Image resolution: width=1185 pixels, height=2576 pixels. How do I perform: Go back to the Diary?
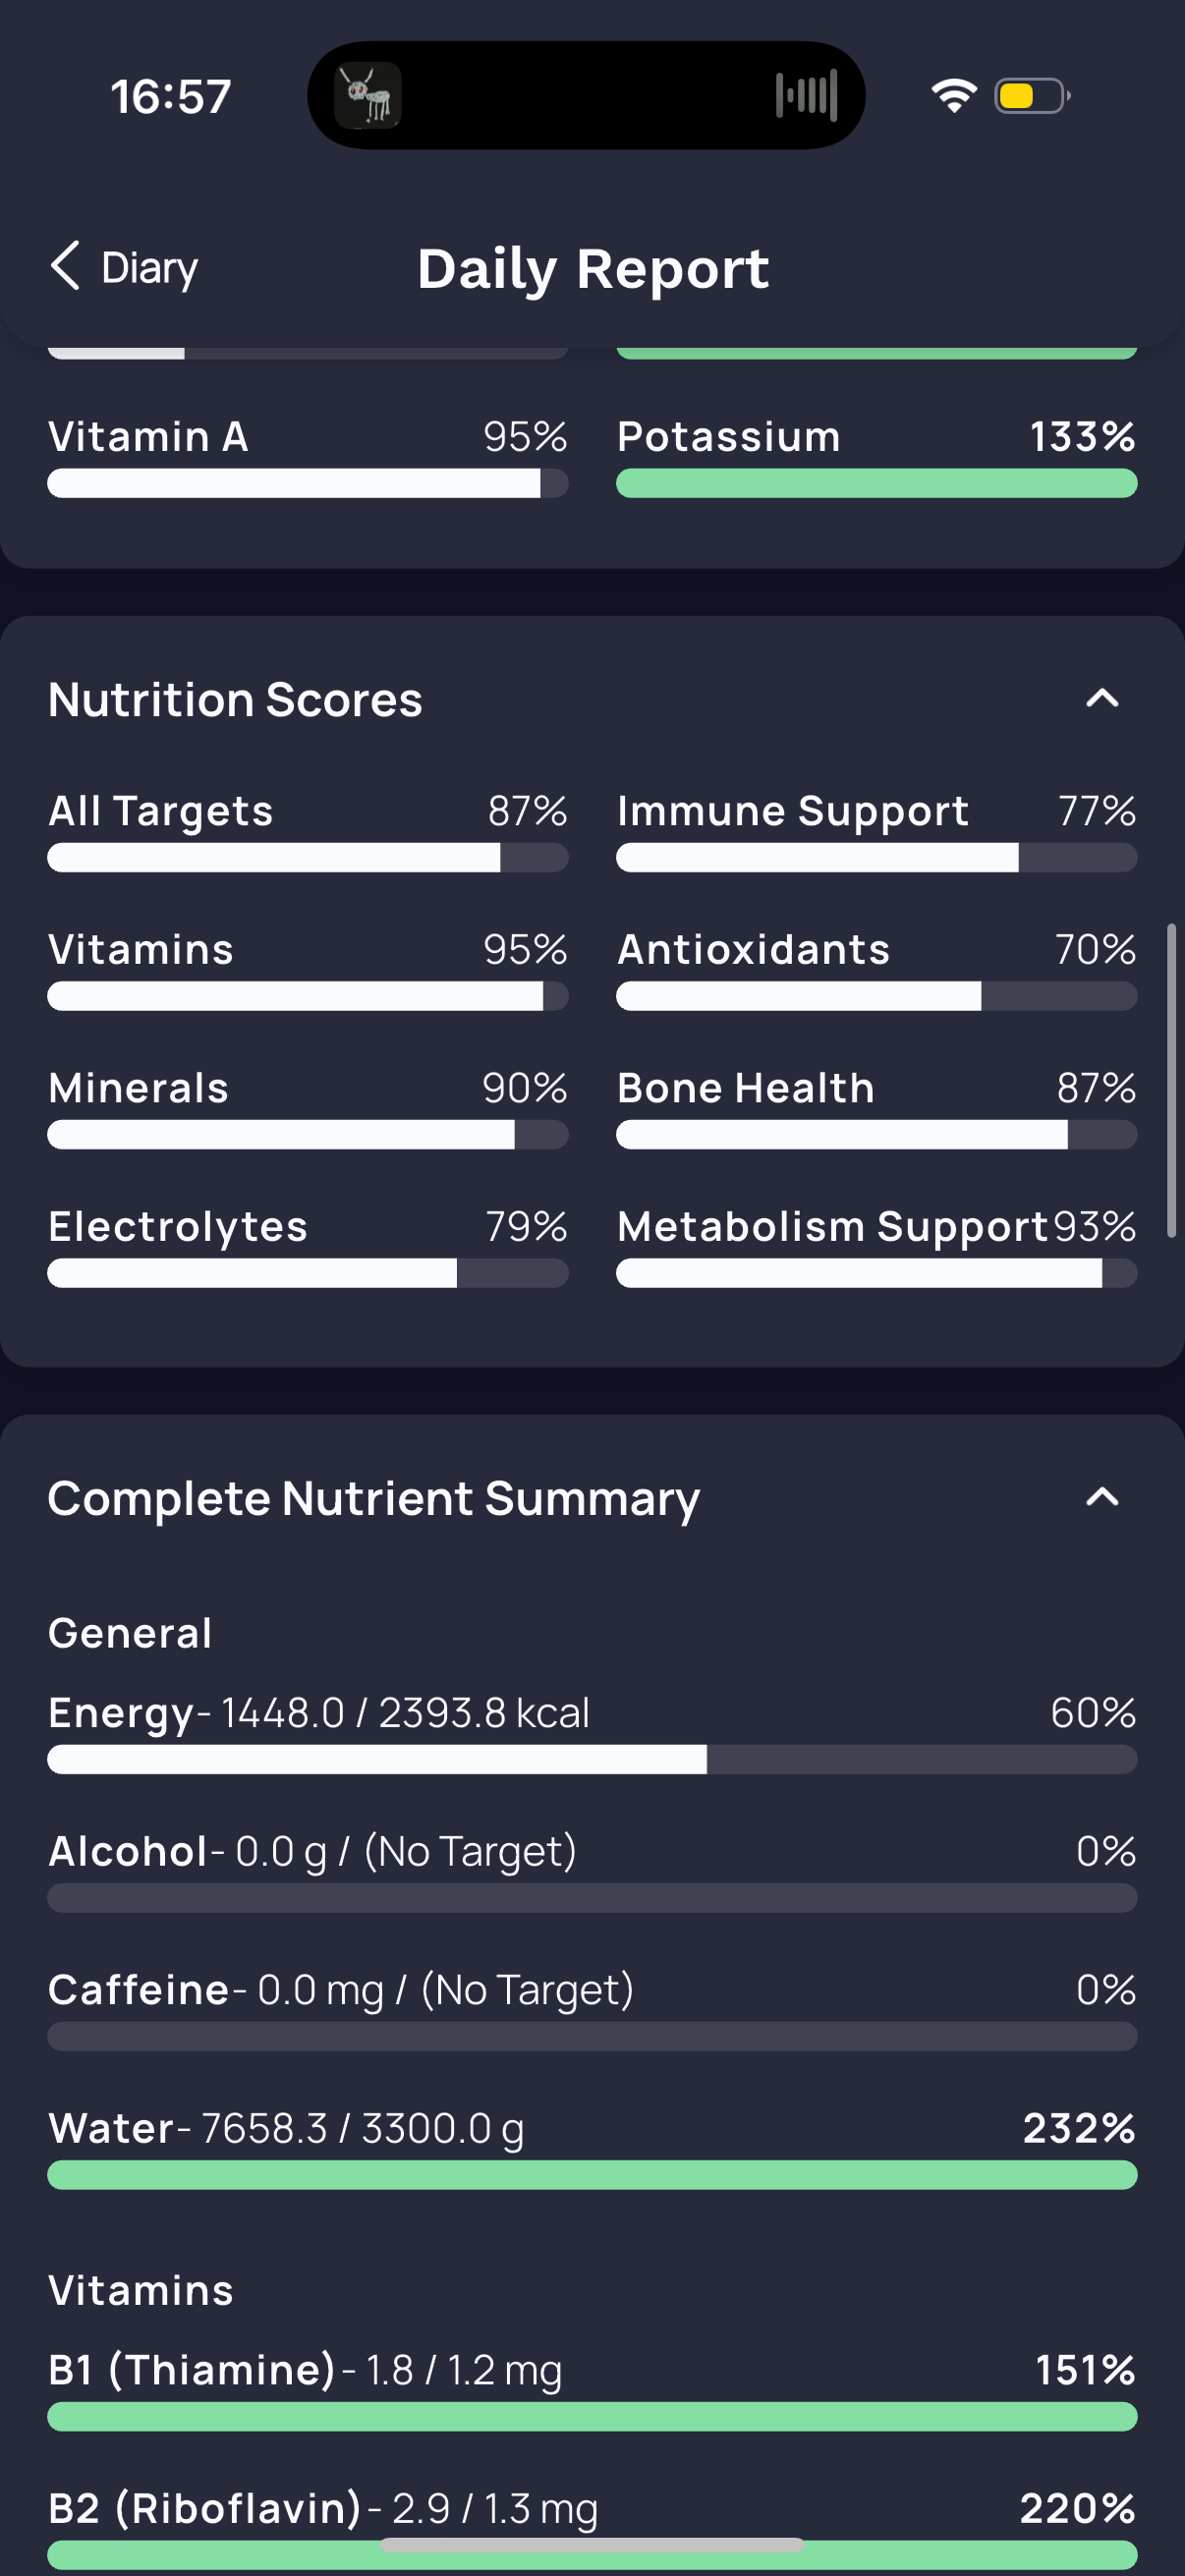[x=124, y=267]
